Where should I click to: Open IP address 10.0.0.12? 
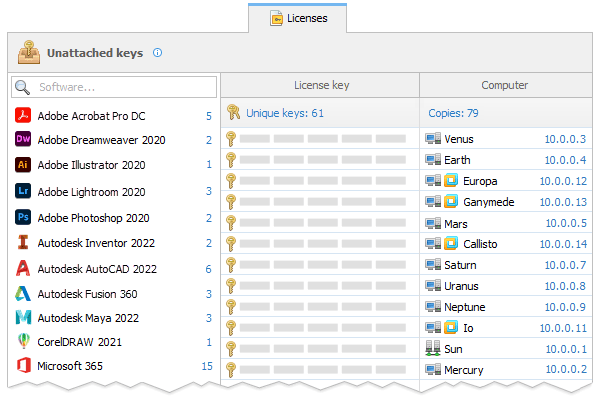click(563, 181)
